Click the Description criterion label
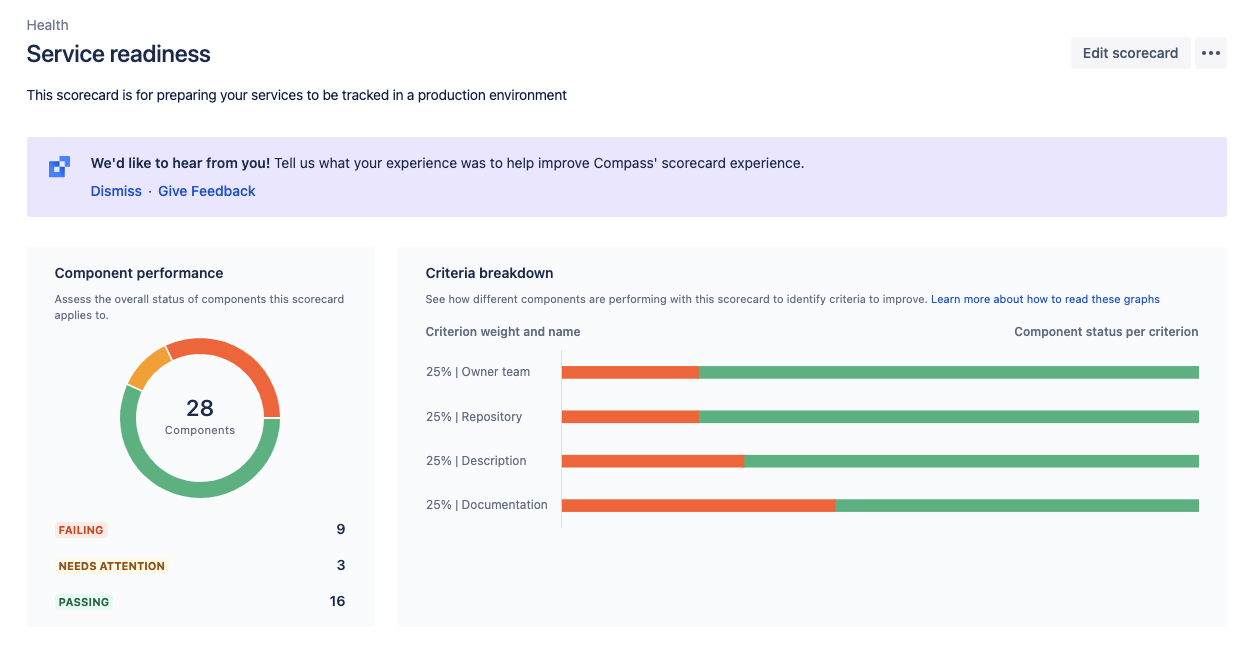The height and width of the screenshot is (645, 1254). [x=476, y=461]
